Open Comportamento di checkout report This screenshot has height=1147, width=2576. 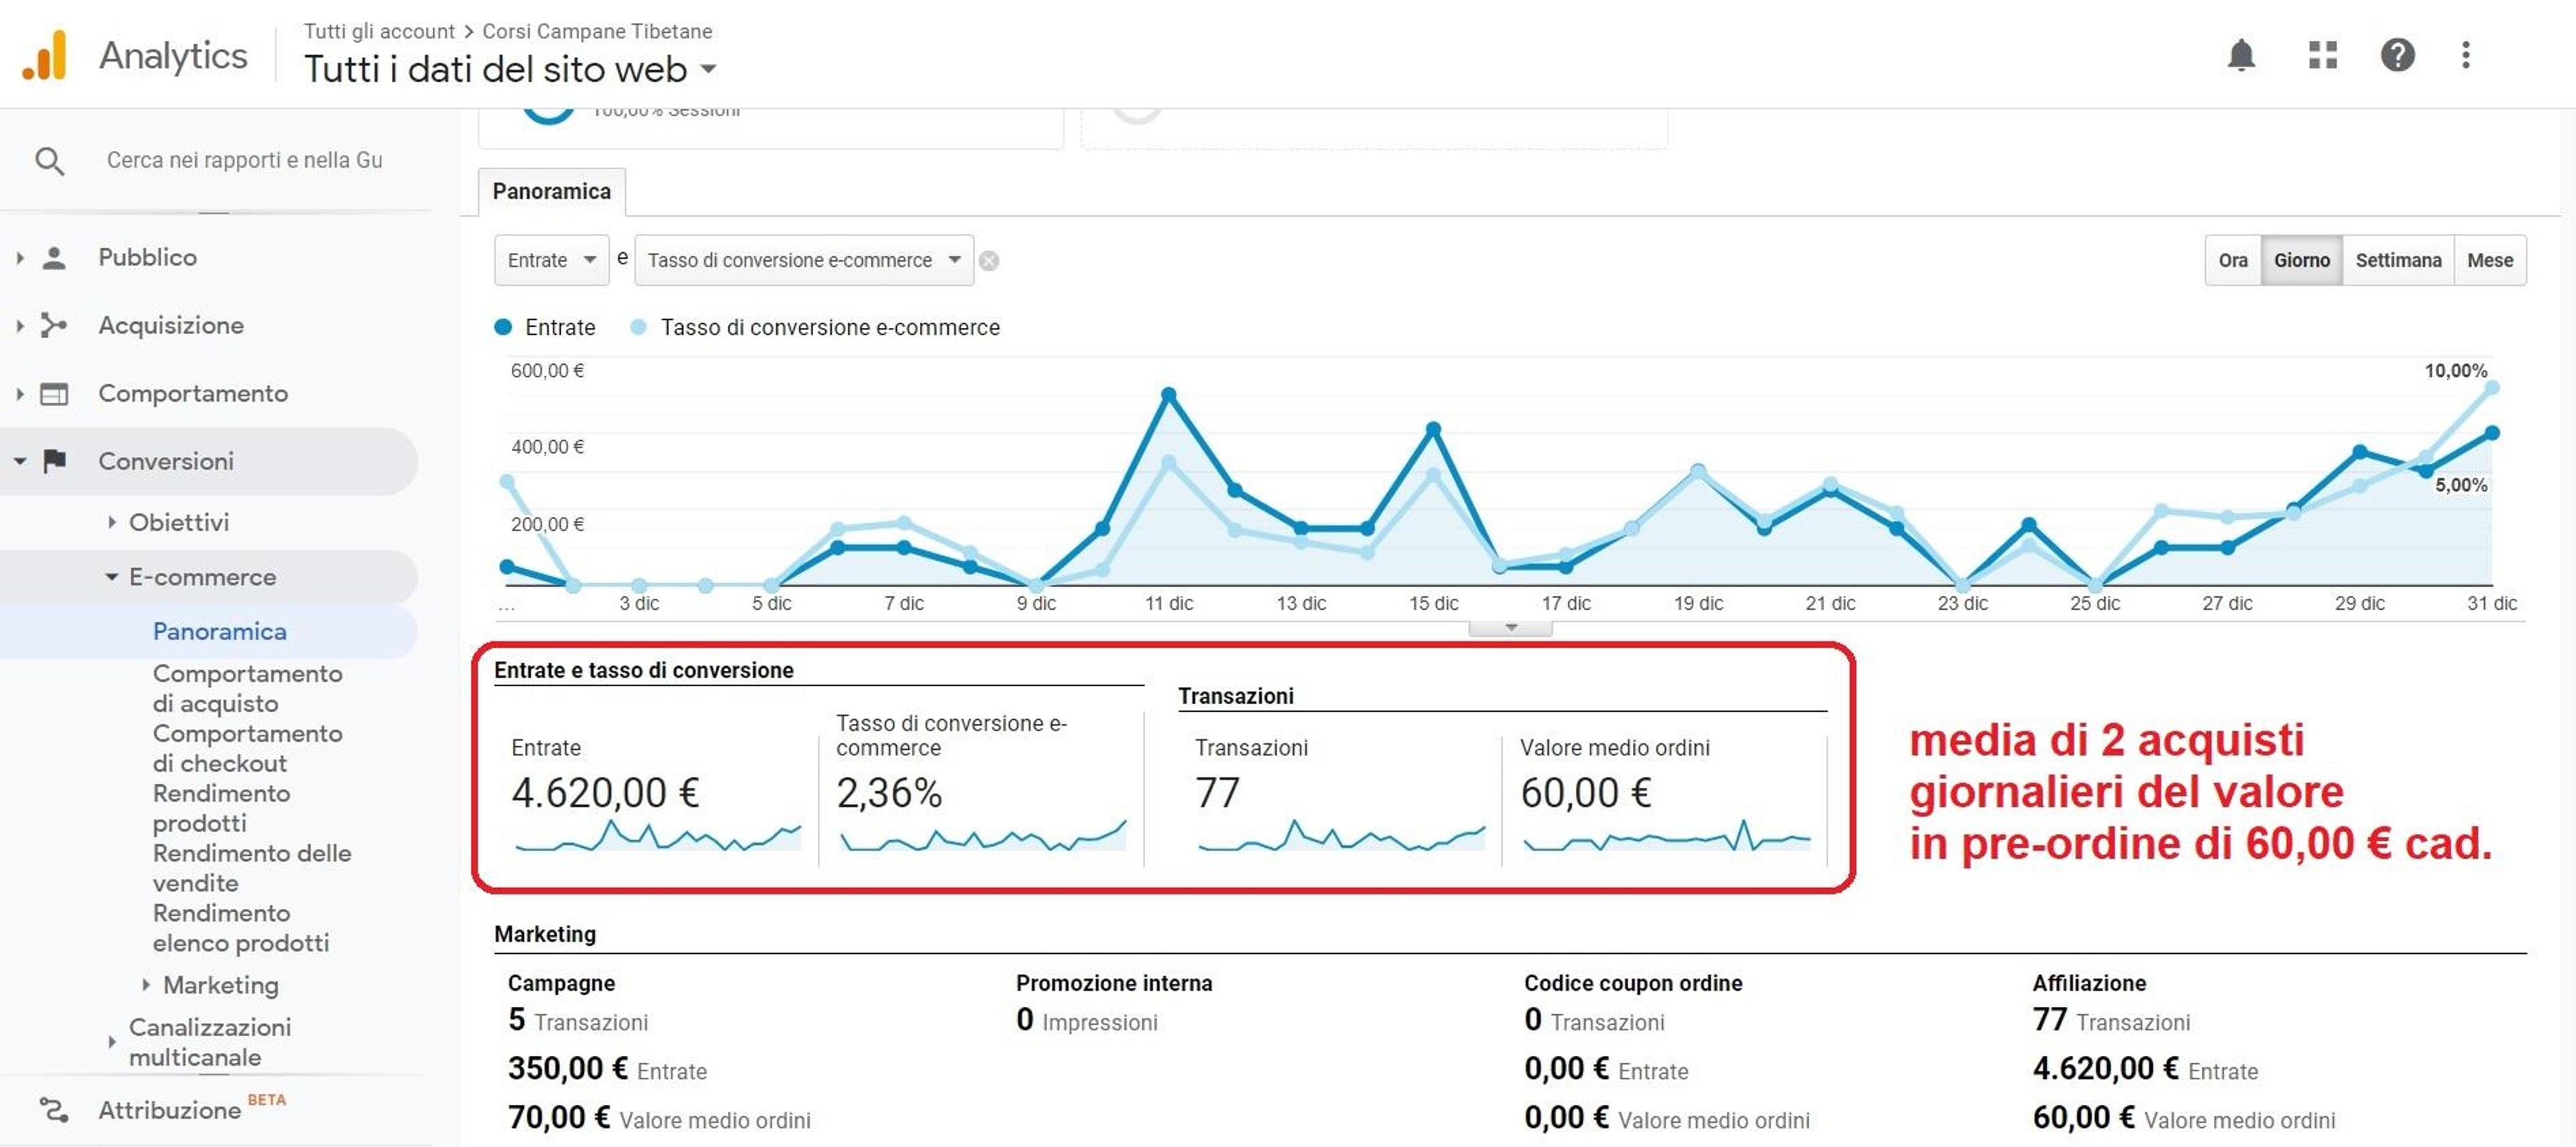click(x=247, y=748)
